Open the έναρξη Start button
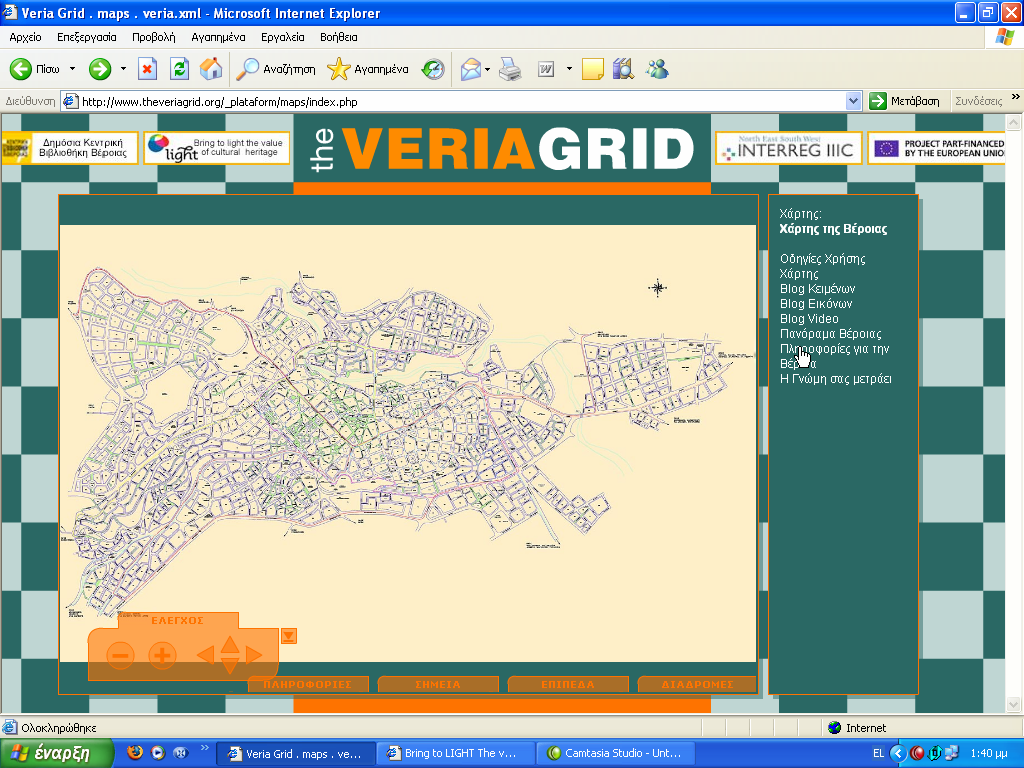This screenshot has width=1024, height=768. pyautogui.click(x=57, y=753)
